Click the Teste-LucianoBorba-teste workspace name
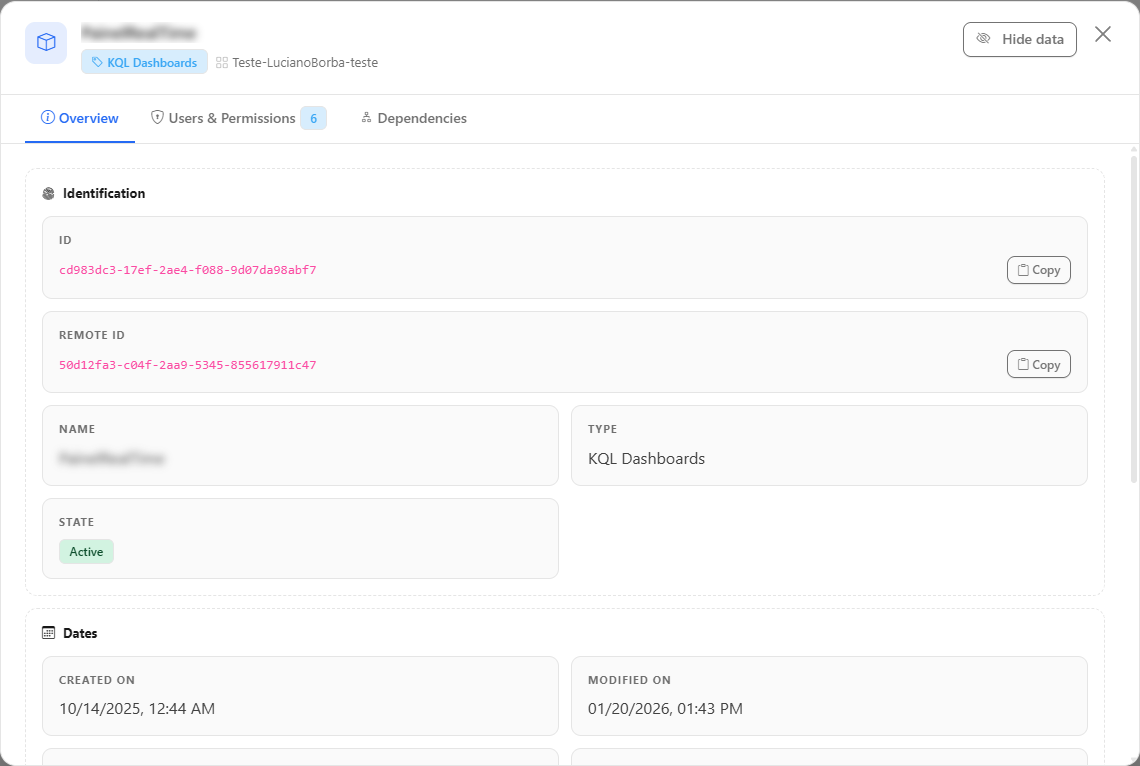The width and height of the screenshot is (1140, 766). pyautogui.click(x=305, y=63)
